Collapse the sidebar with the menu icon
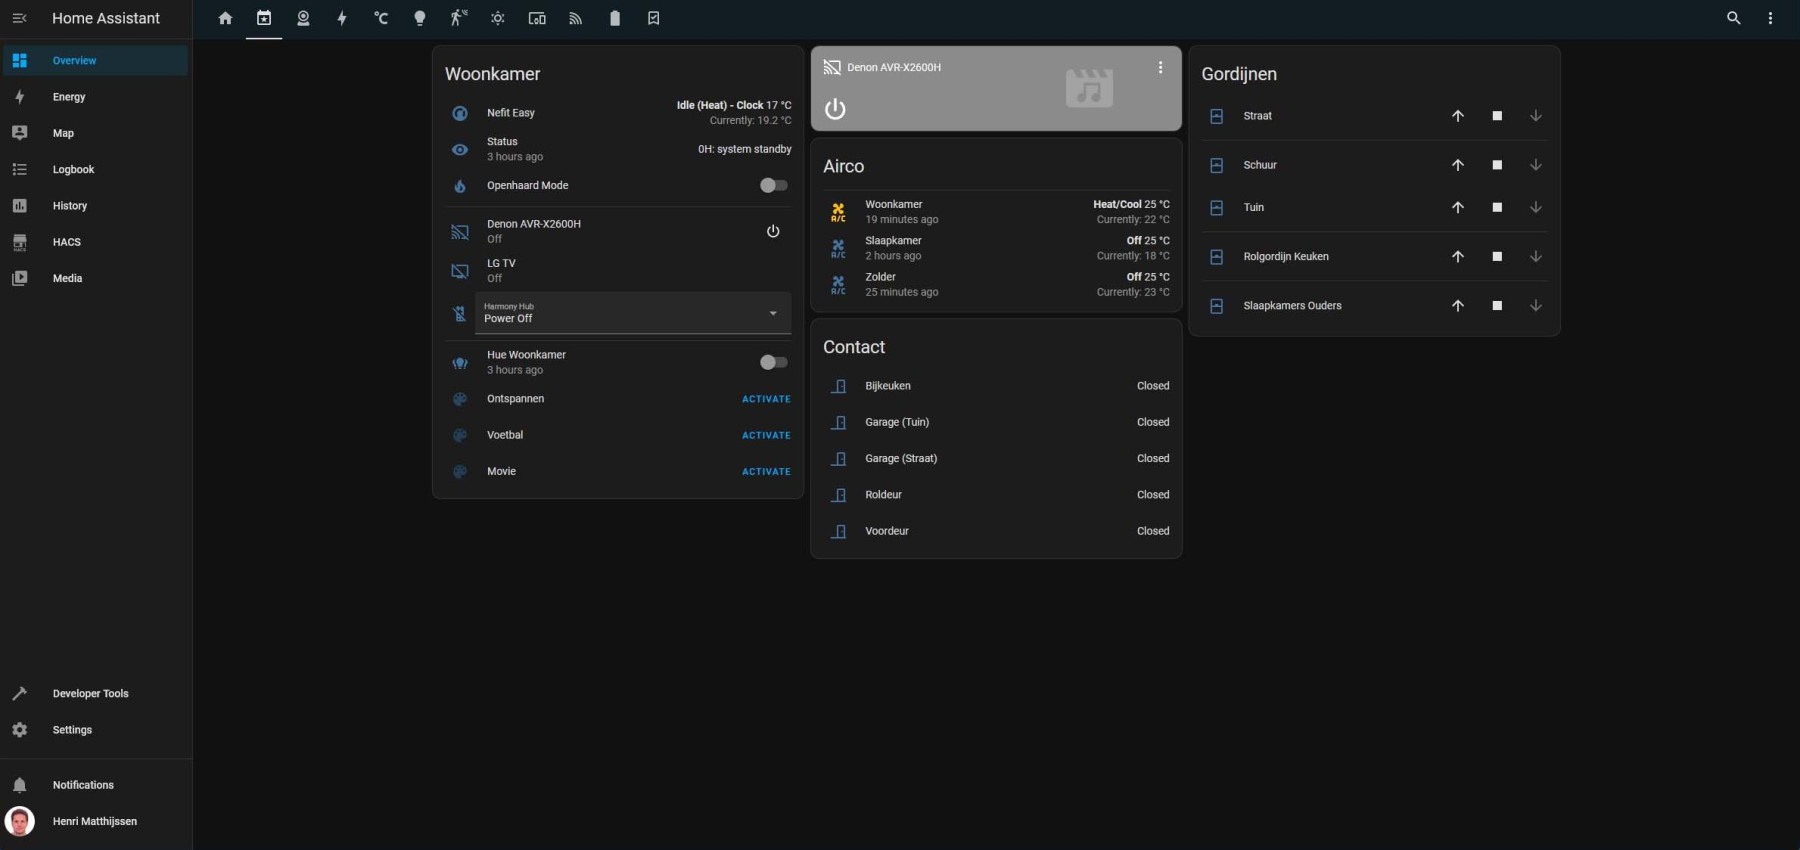The height and width of the screenshot is (850, 1800). coord(19,18)
